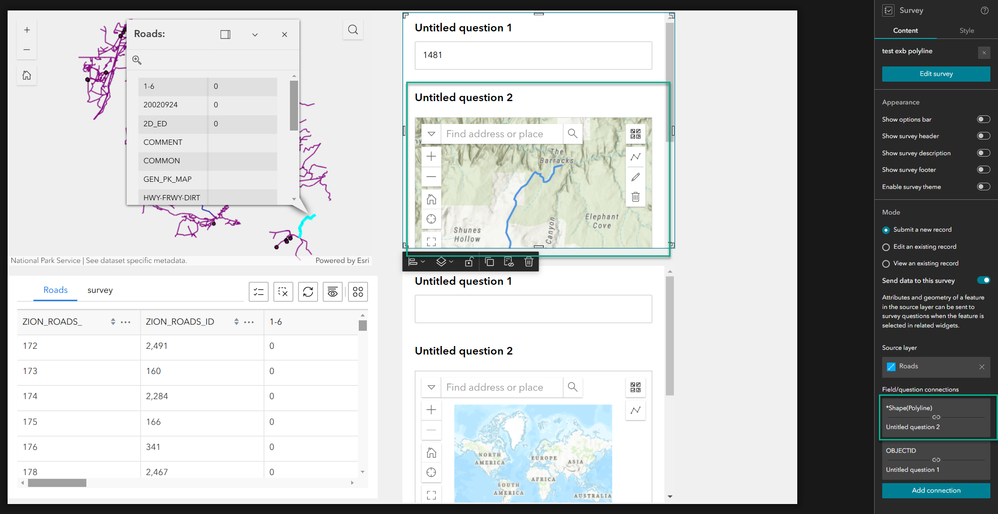Click the barcode scanner icon in survey map
The width and height of the screenshot is (998, 514).
(x=635, y=134)
